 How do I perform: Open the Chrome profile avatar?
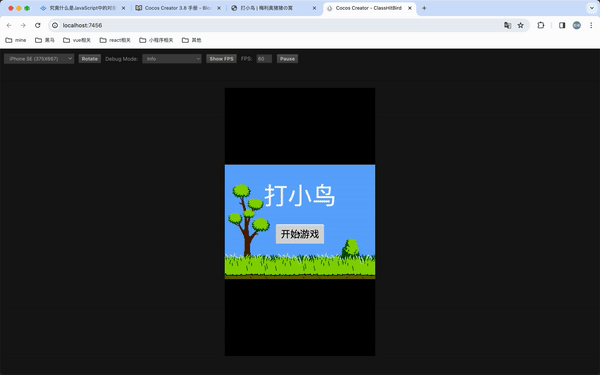click(577, 25)
